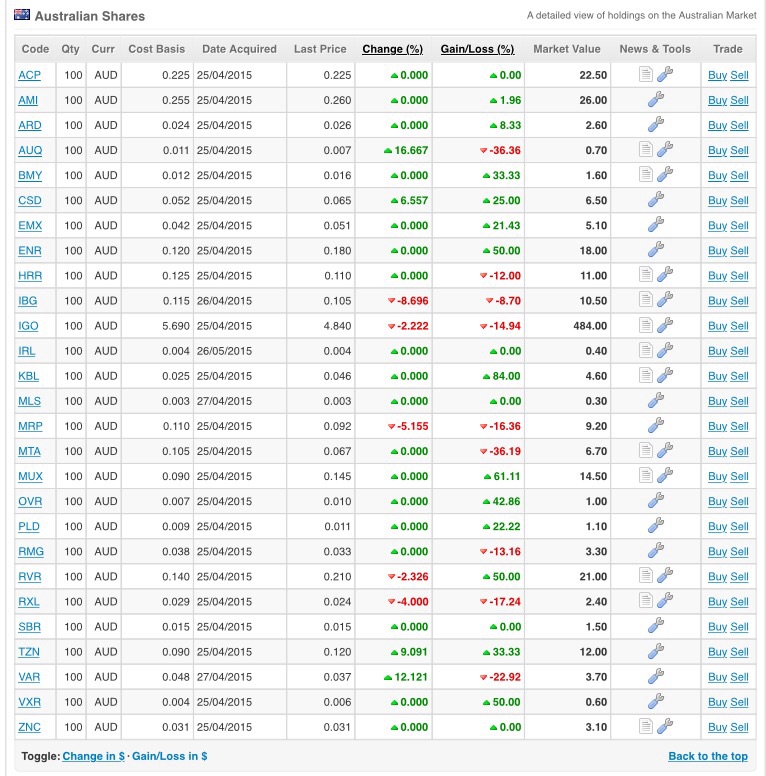Open the news document icon for AUQ
The width and height of the screenshot is (766, 776).
(x=645, y=149)
